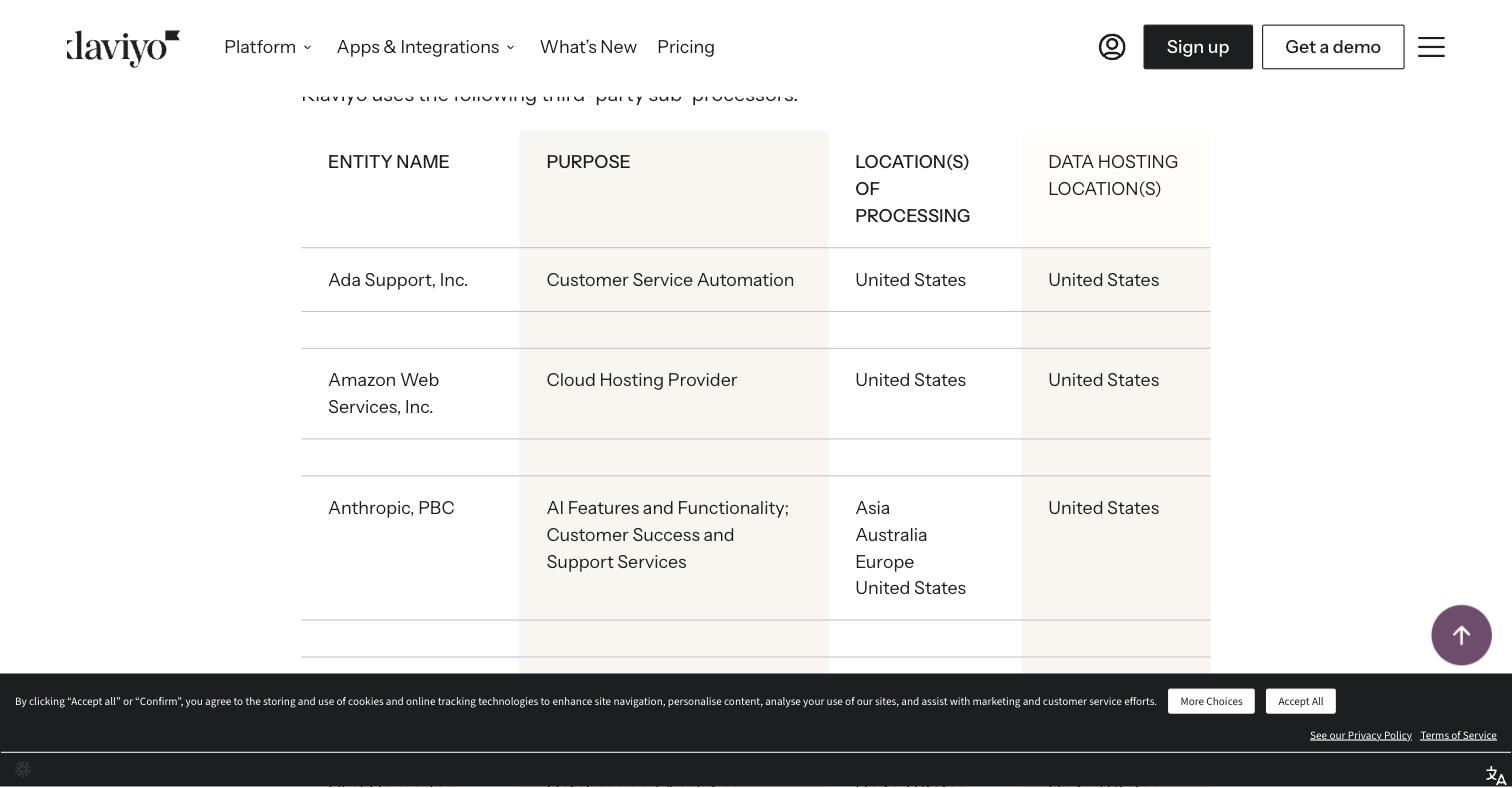The image size is (1512, 788).
Task: Click the Cloud Hosting Provider cell
Action: 674,394
